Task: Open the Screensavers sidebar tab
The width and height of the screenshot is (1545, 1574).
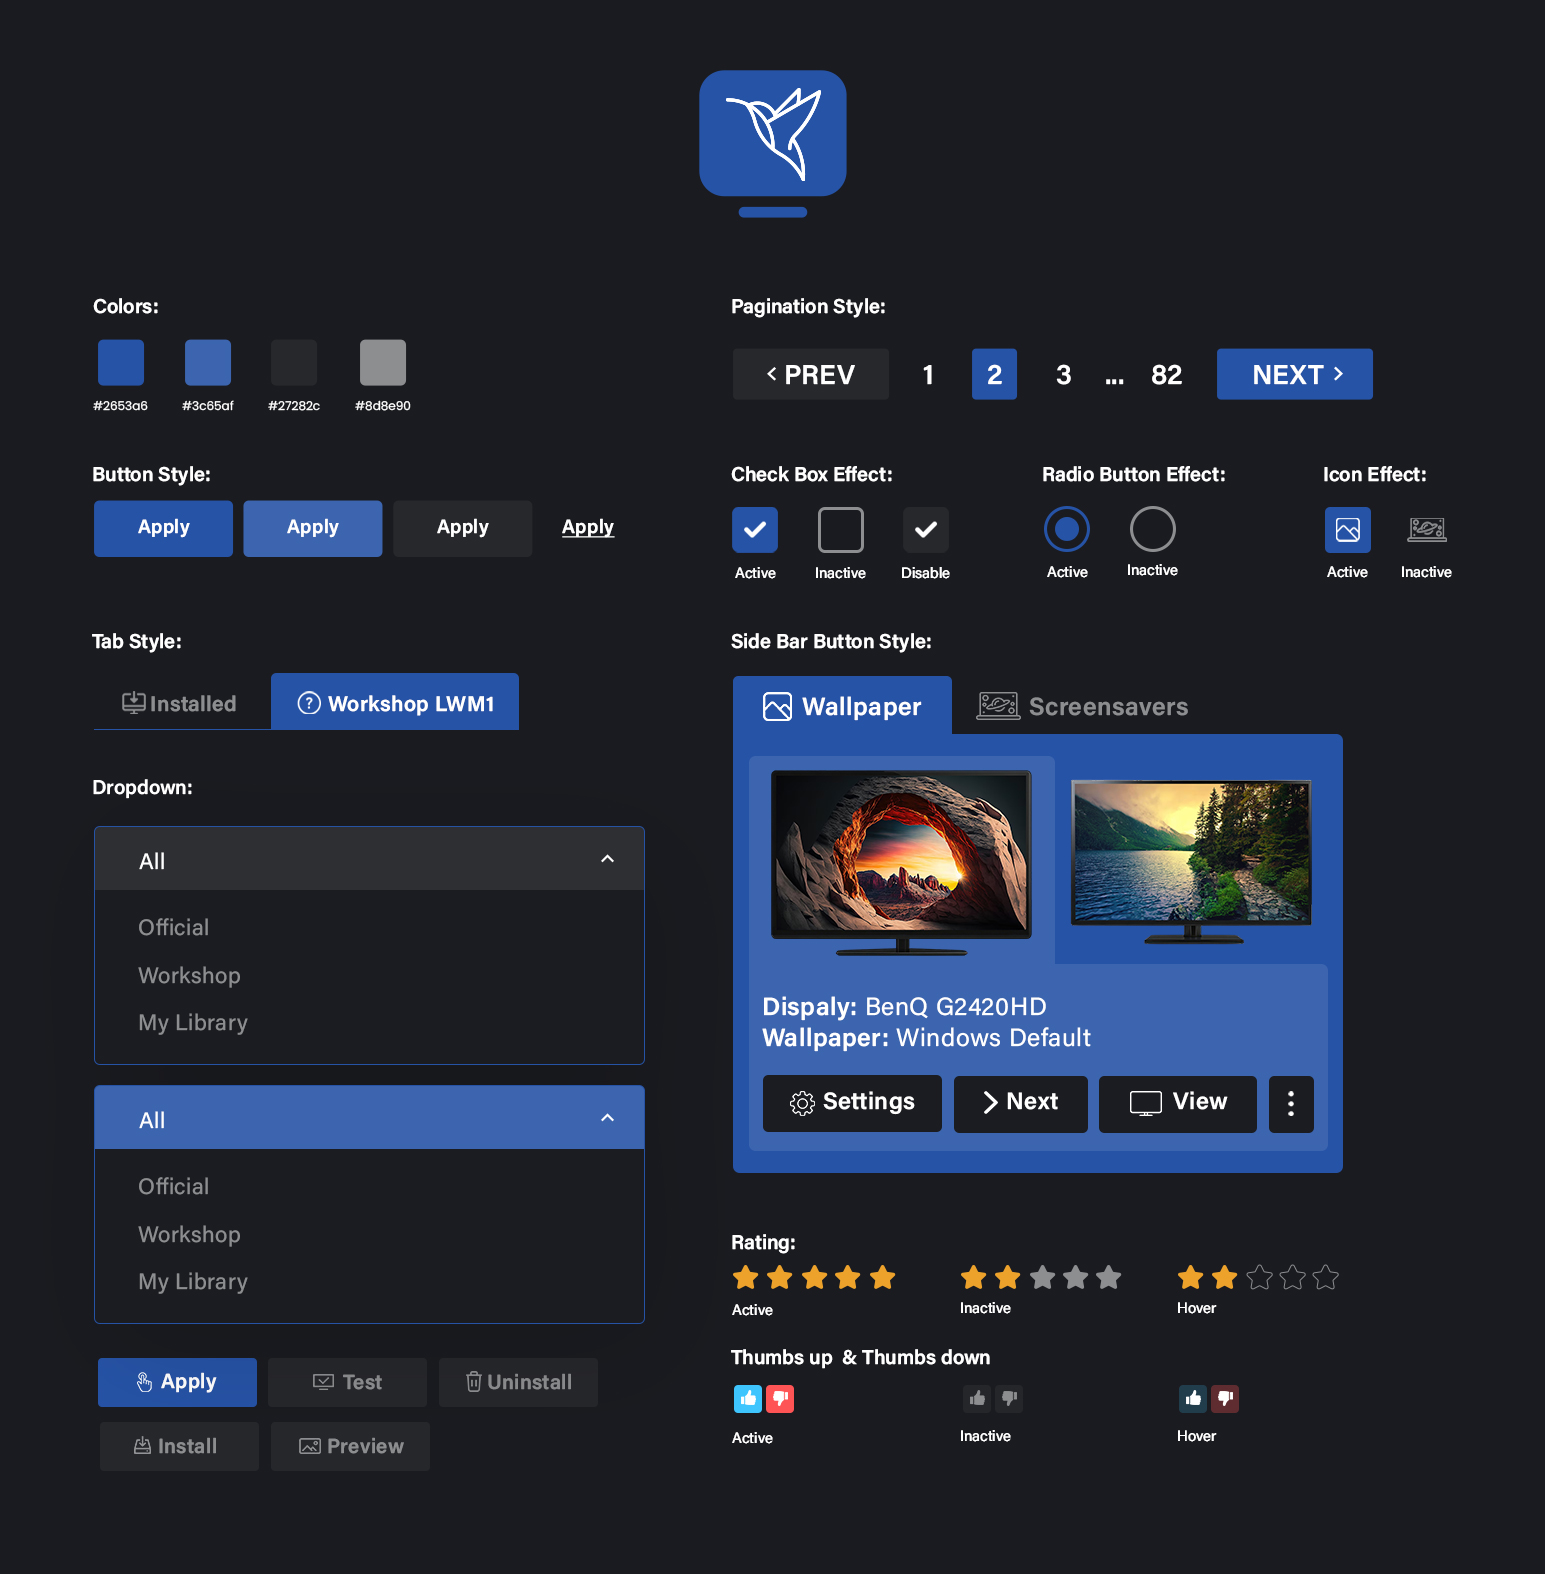Action: click(1084, 706)
